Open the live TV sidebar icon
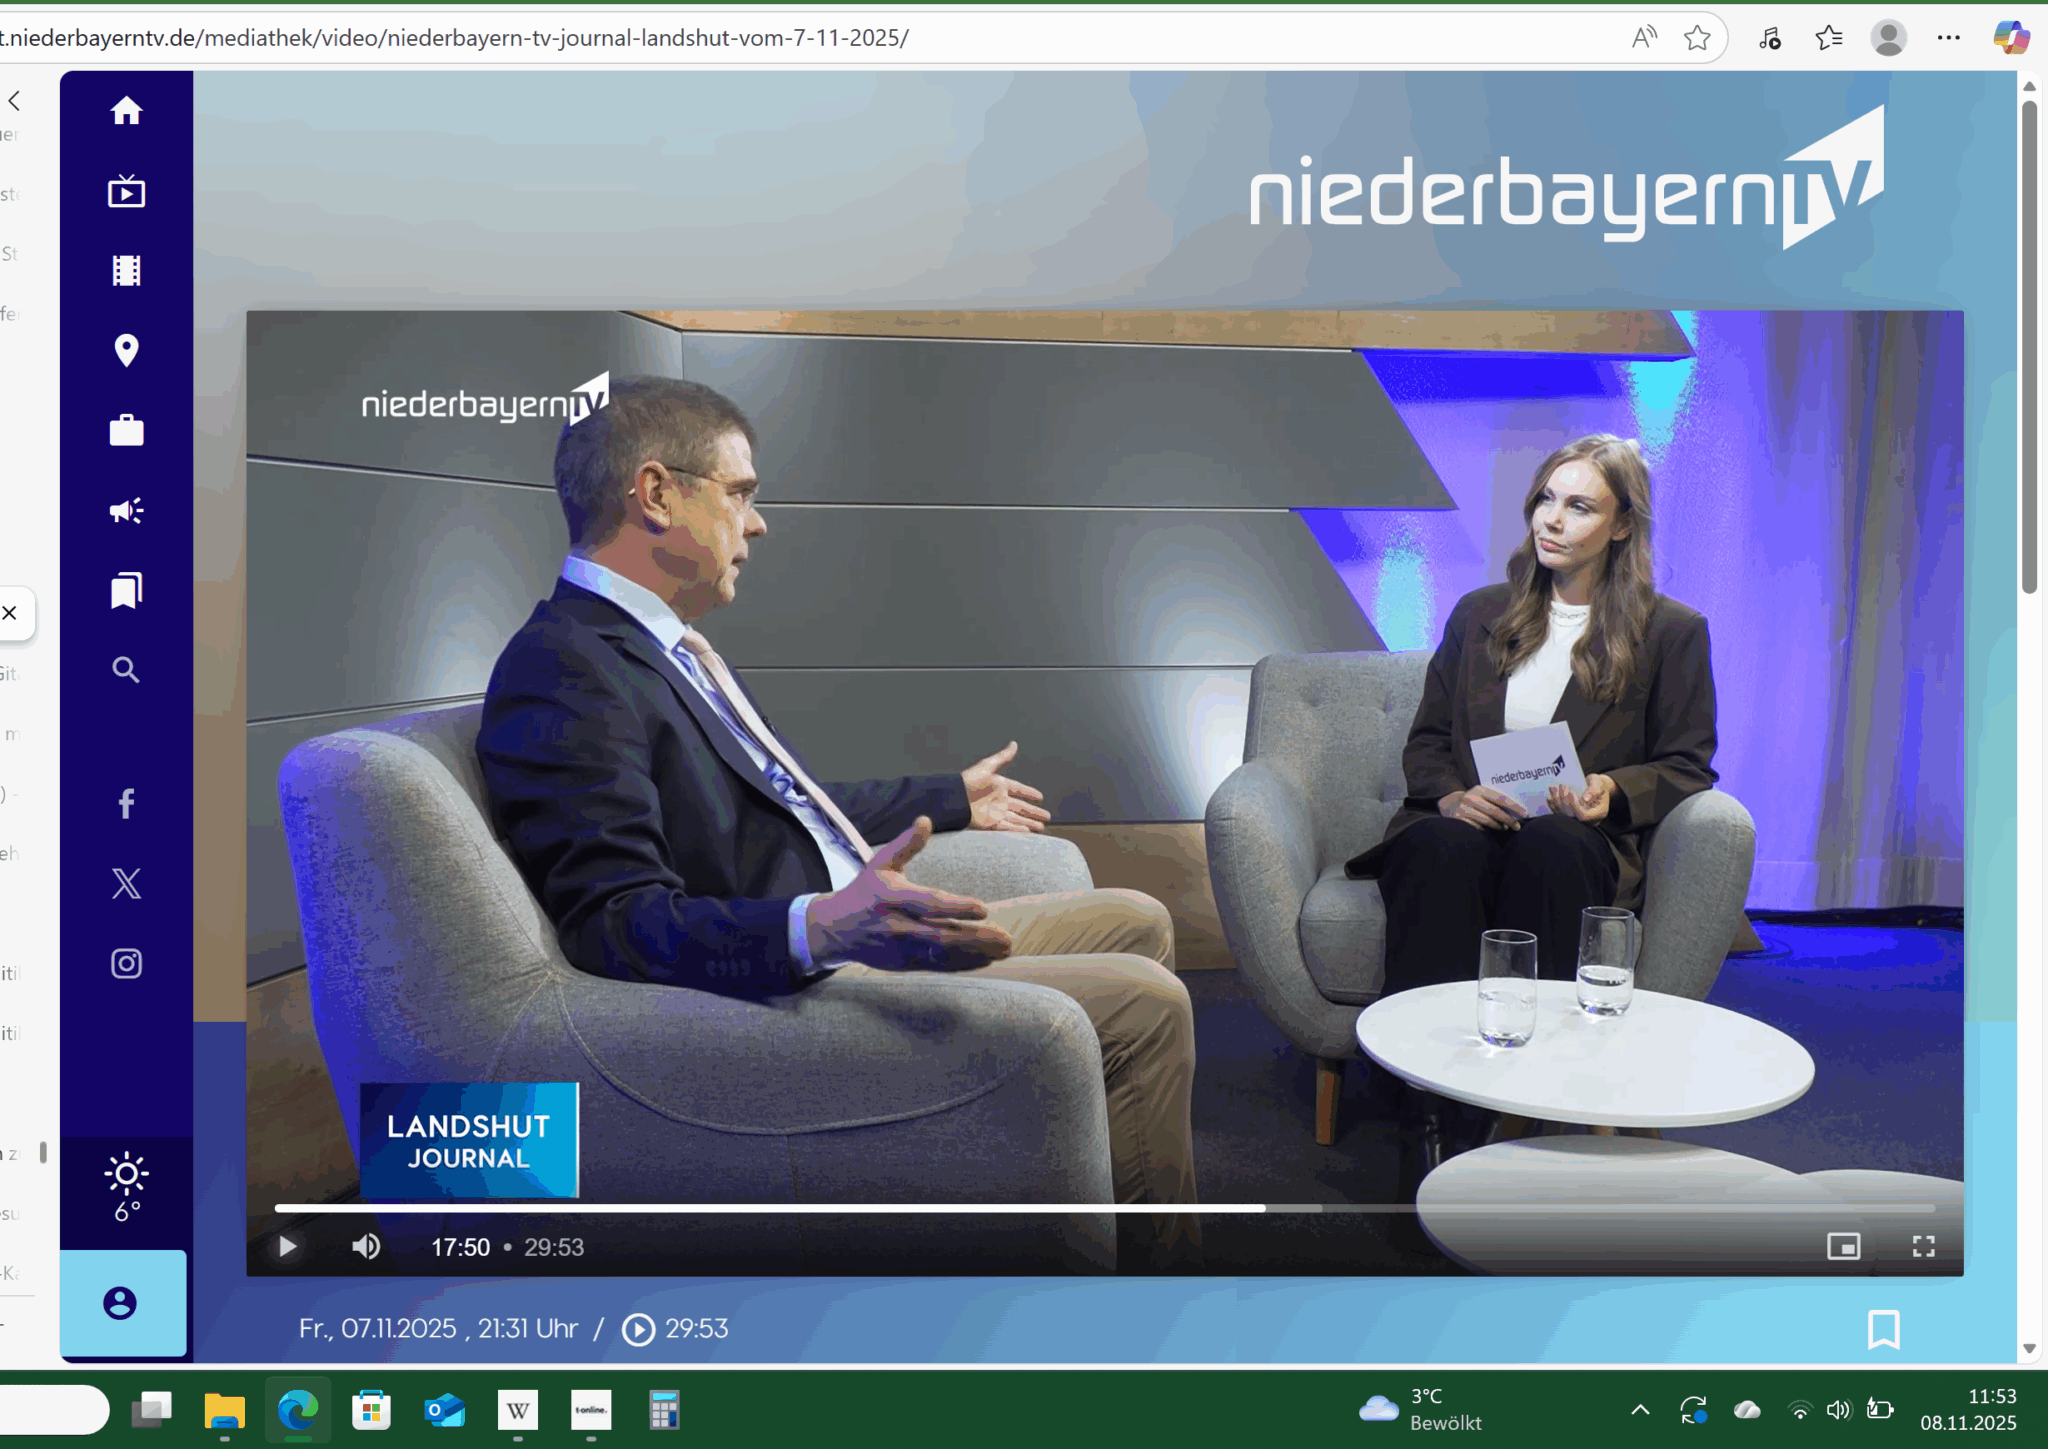This screenshot has width=2048, height=1449. (126, 191)
